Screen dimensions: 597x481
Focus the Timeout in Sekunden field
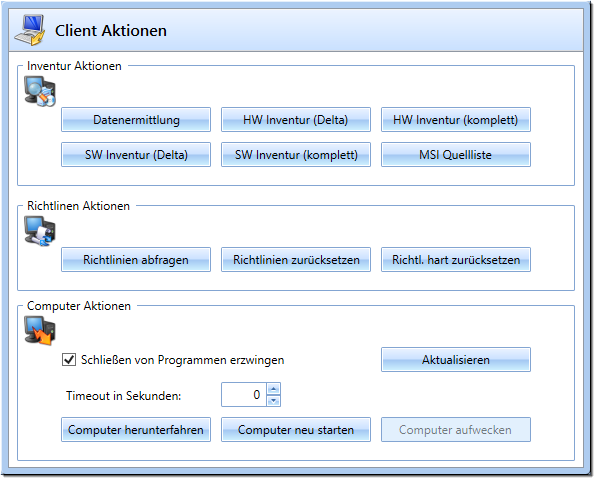pos(244,395)
